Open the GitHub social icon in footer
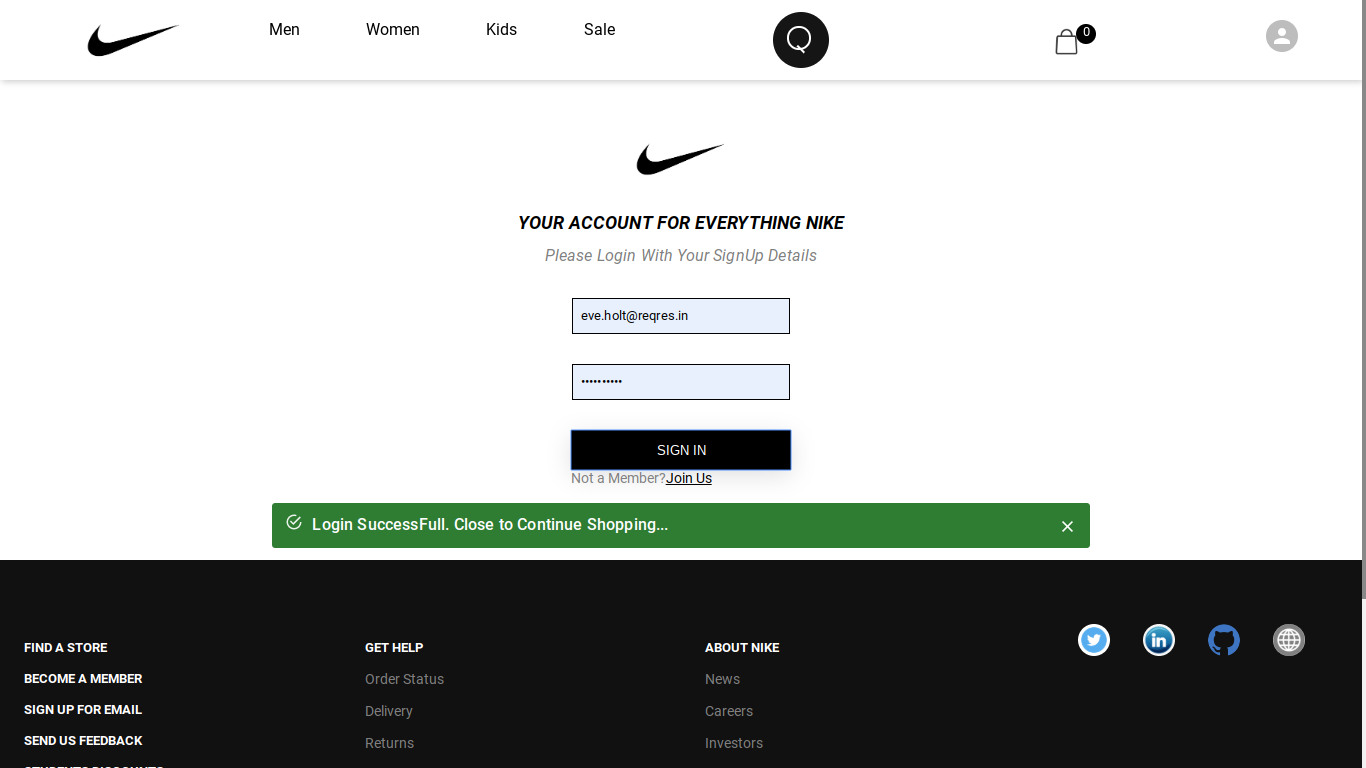The width and height of the screenshot is (1366, 768). (x=1224, y=640)
